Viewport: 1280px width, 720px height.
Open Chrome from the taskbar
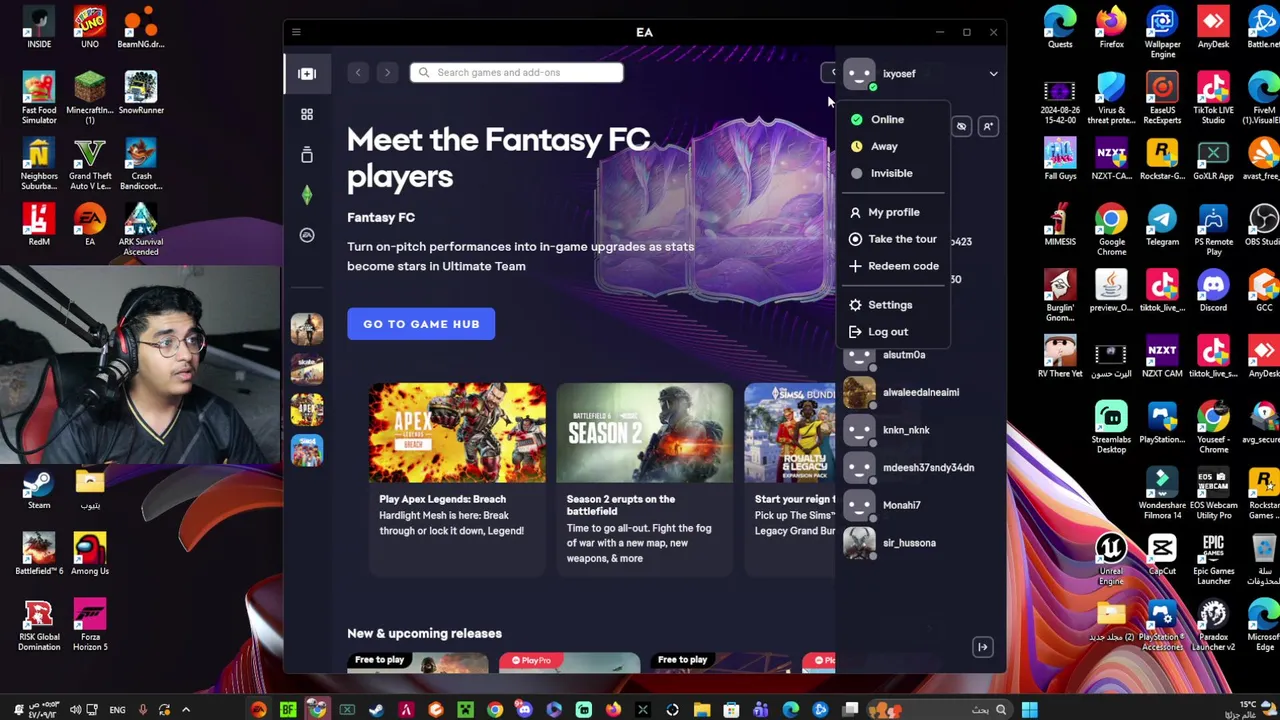tap(495, 710)
